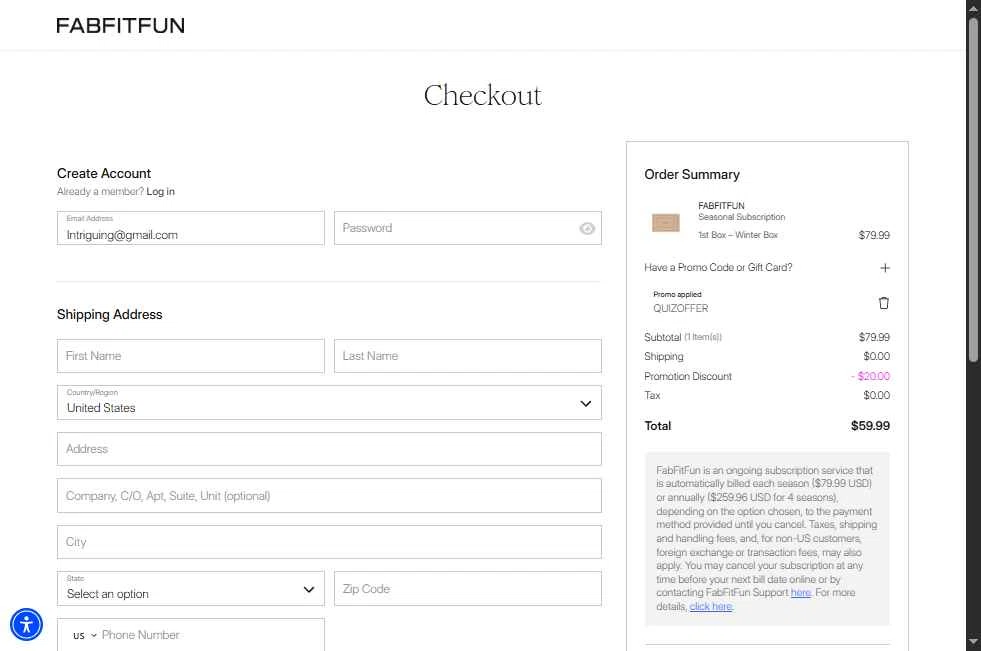Select the Zip Code field
The height and width of the screenshot is (651, 981).
(467, 589)
